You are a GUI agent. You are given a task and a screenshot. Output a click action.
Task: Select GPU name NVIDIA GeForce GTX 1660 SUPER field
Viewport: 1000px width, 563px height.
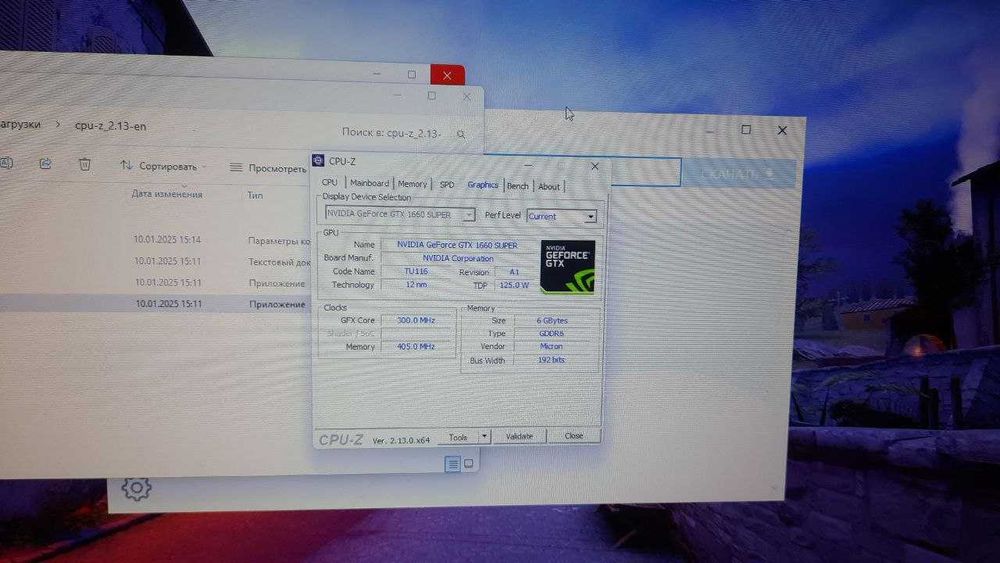[457, 244]
